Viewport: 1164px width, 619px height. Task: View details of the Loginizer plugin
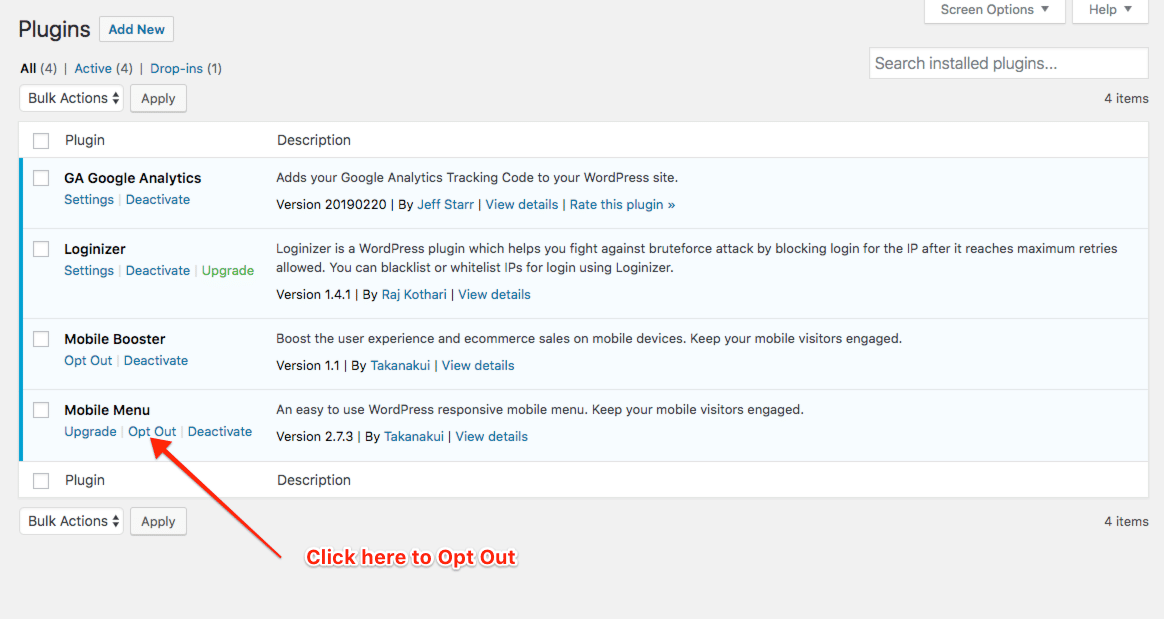click(494, 295)
